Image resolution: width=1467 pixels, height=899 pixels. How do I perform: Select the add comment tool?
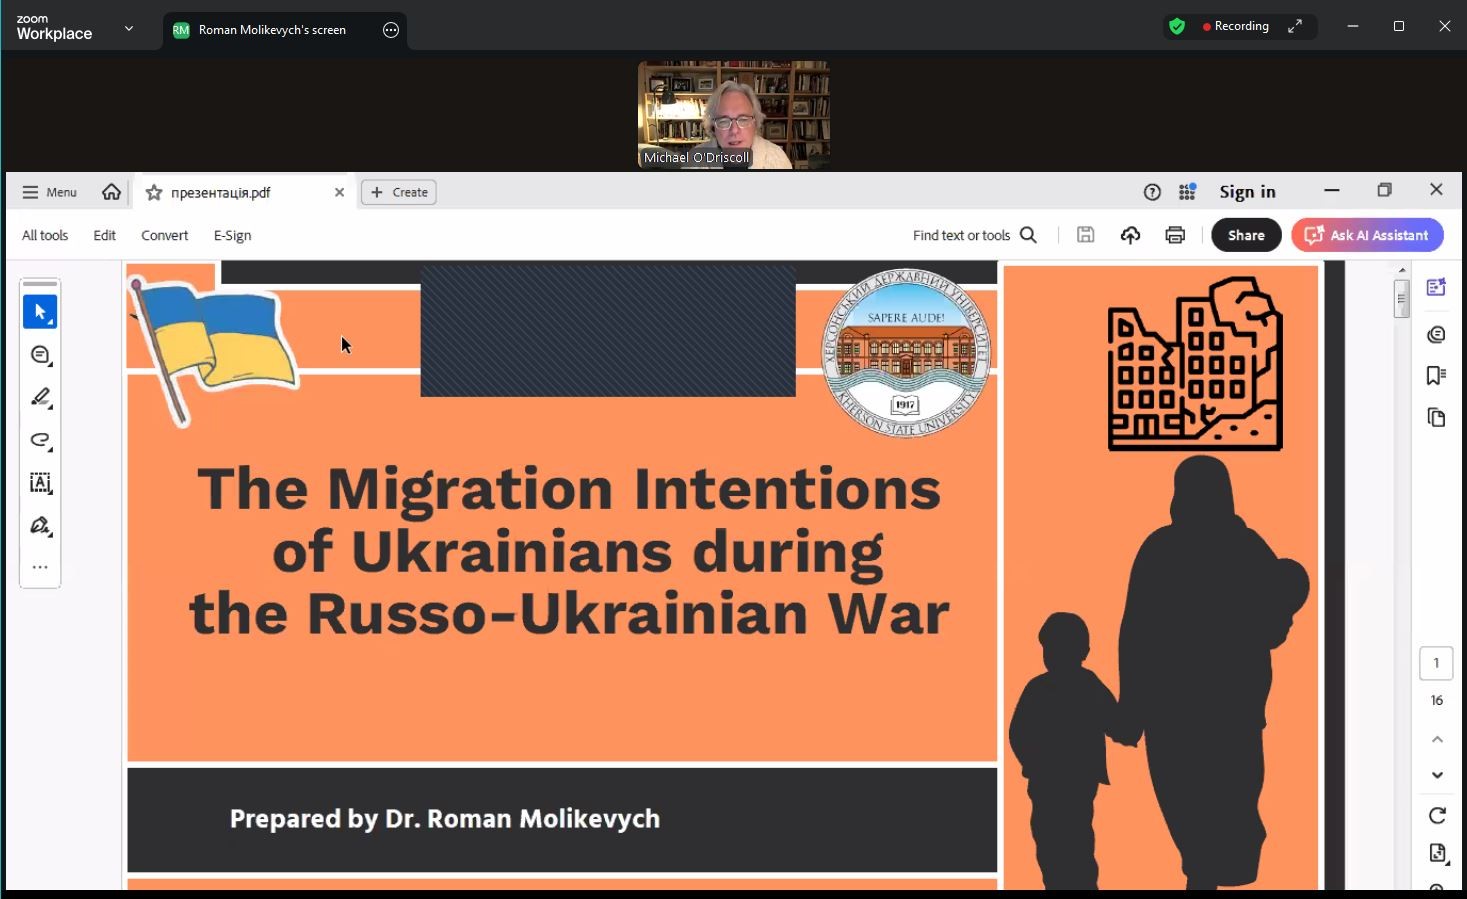point(40,355)
